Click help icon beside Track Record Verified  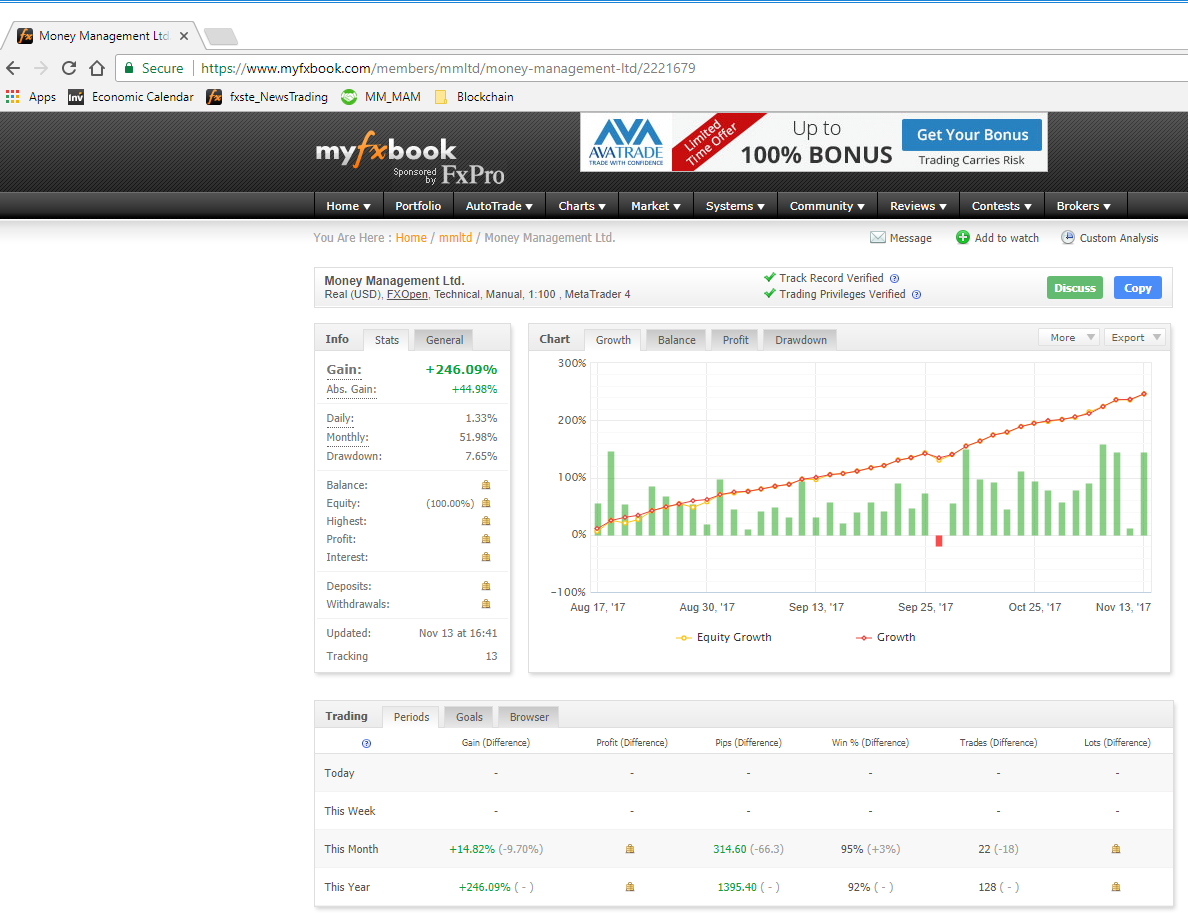click(895, 279)
